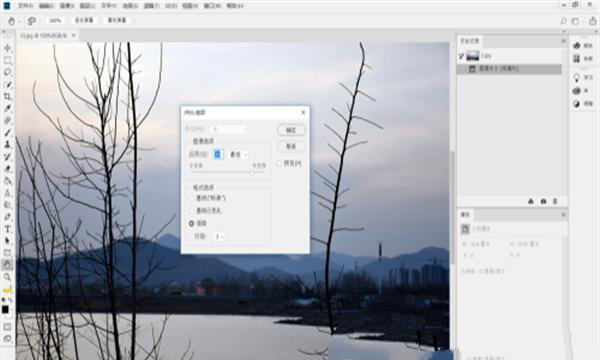
Task: Select 基线已优化 format radio option
Action: point(192,210)
